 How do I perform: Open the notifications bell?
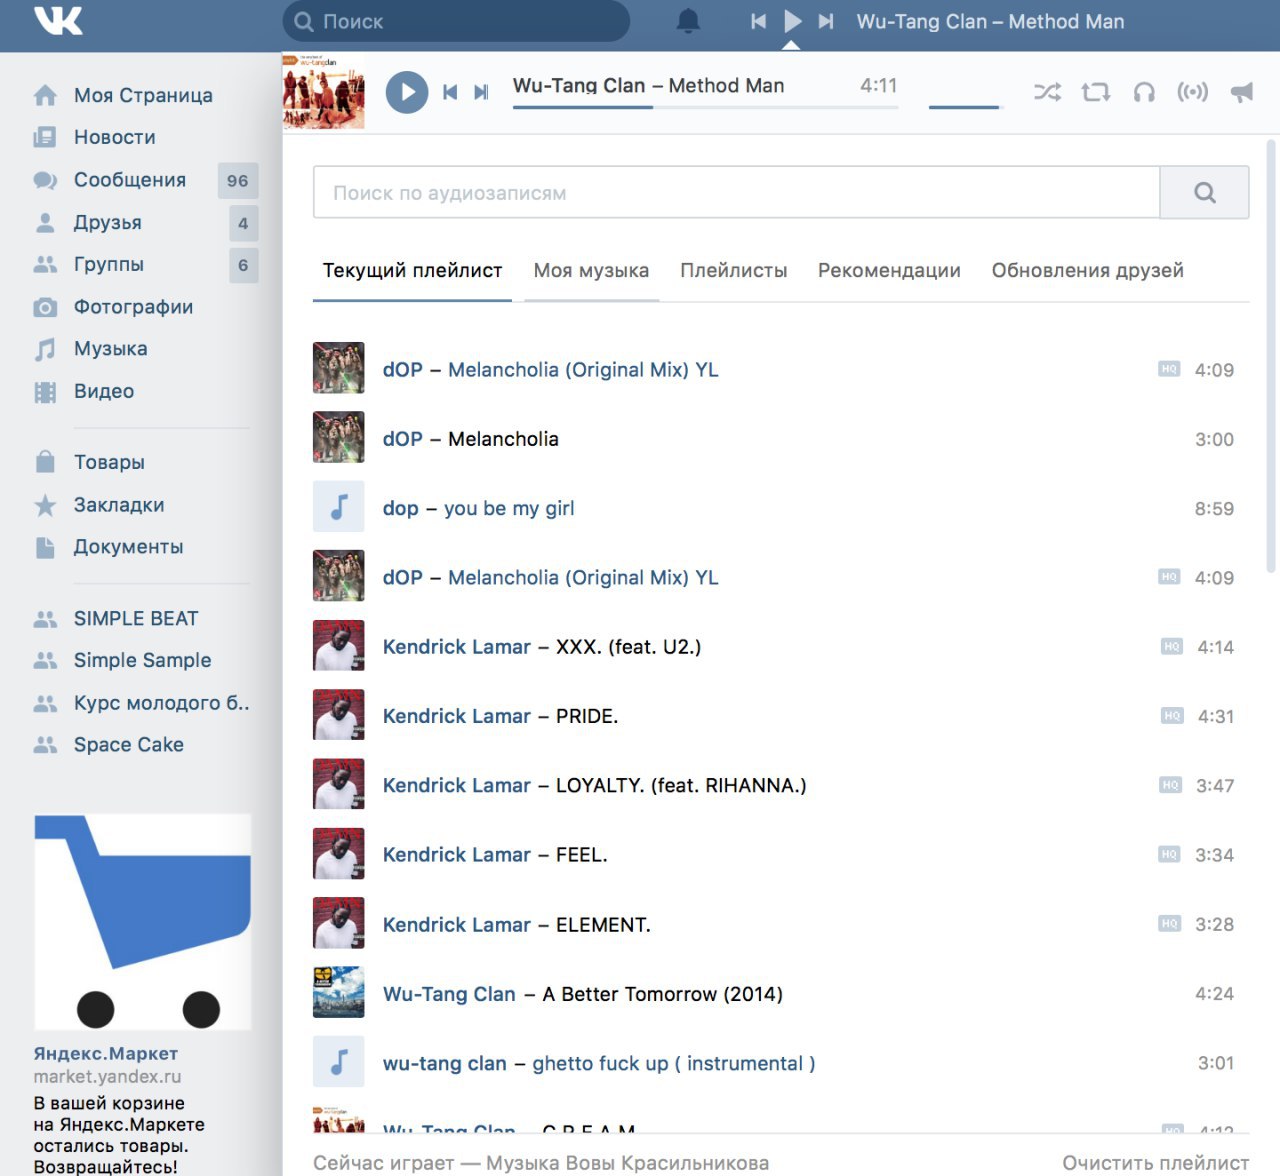[x=689, y=21]
